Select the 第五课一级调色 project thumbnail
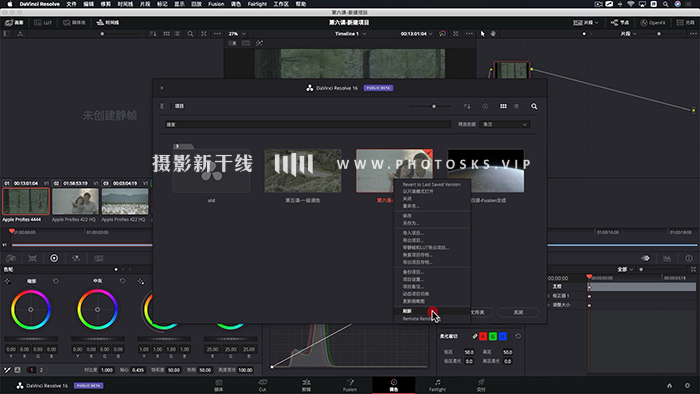The height and width of the screenshot is (394, 700). tap(303, 171)
